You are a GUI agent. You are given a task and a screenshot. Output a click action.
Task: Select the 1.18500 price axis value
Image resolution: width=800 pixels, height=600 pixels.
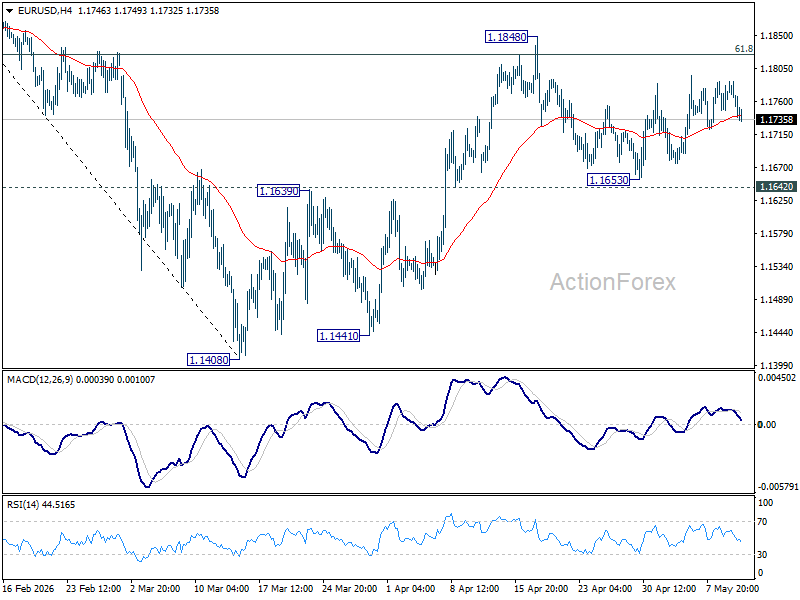click(x=777, y=36)
